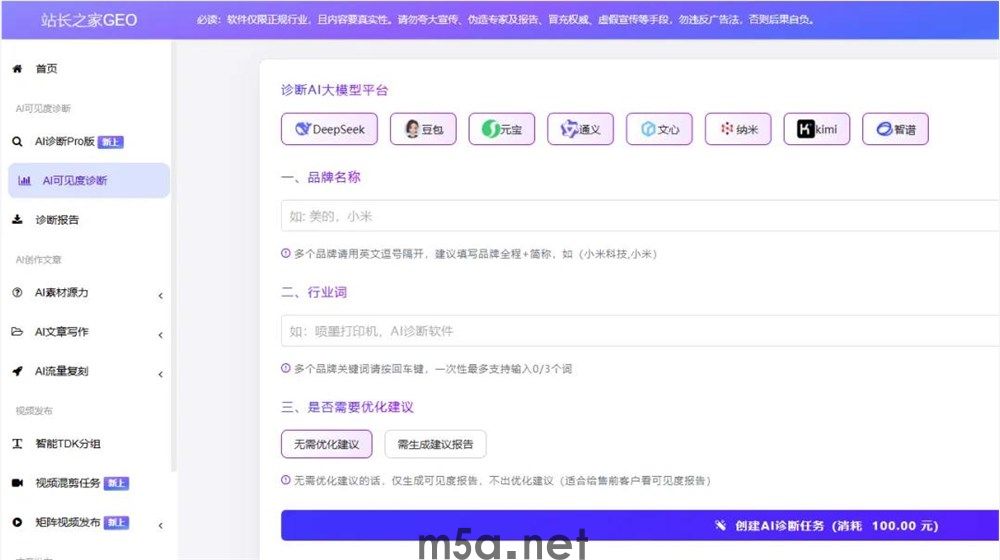Click the magnifier icon for AI诊断Pro版
1000x560 pixels.
point(17,142)
